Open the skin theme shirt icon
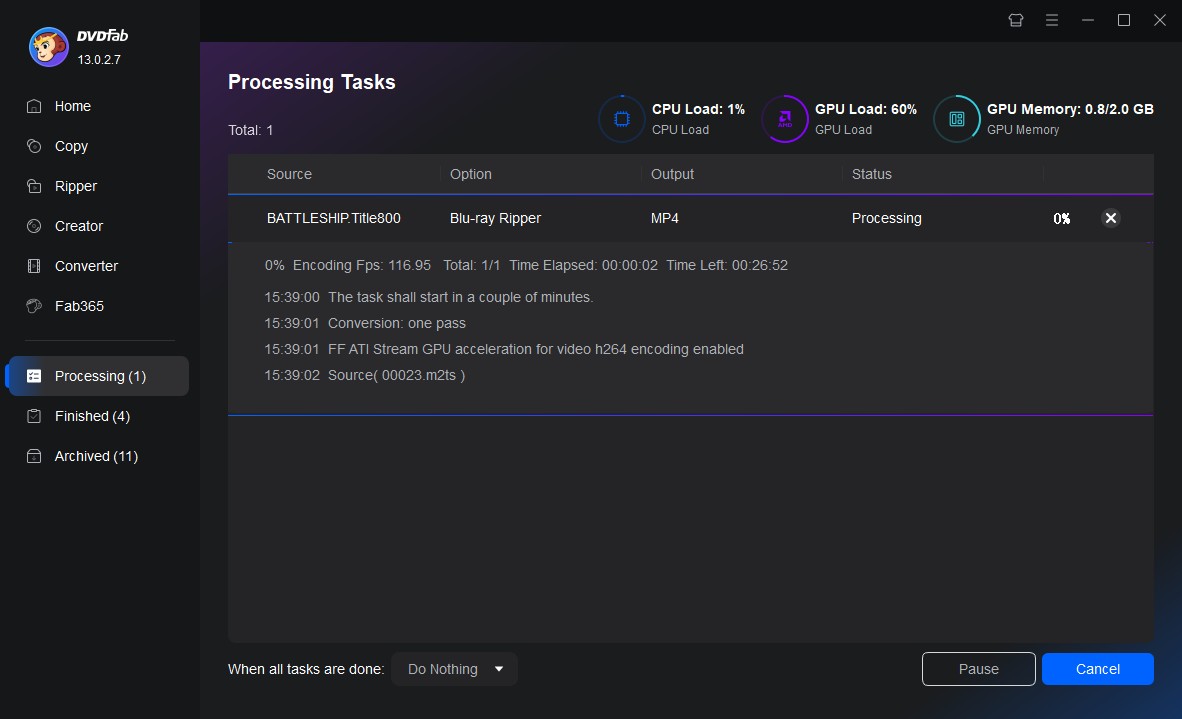 [x=1016, y=20]
